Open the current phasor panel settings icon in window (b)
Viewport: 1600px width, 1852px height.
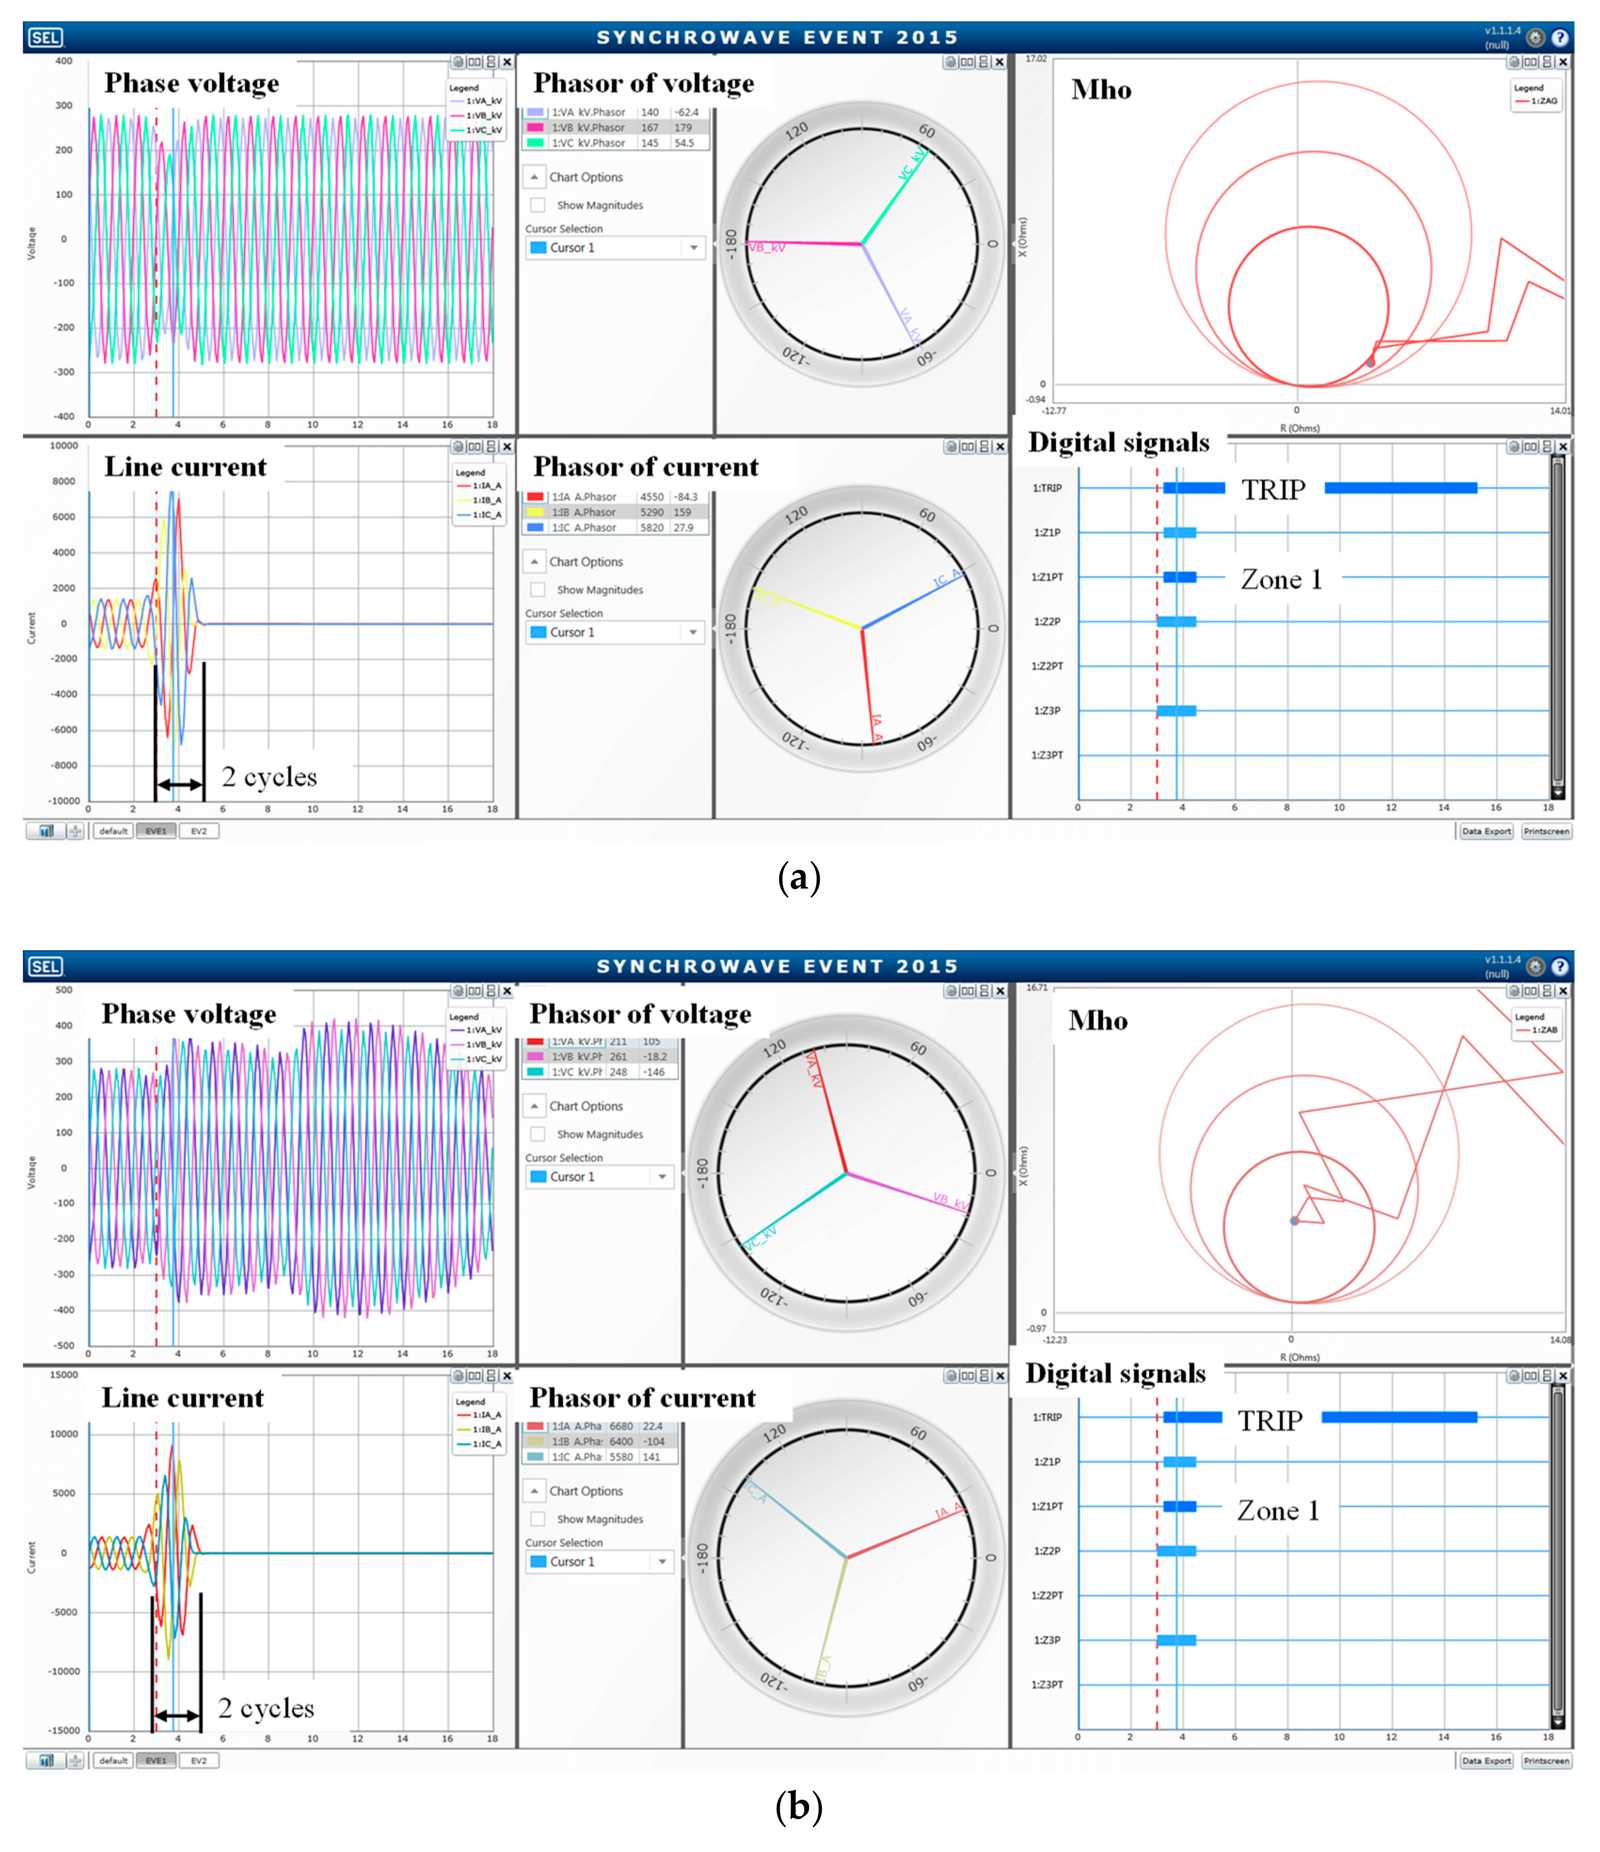(951, 1376)
